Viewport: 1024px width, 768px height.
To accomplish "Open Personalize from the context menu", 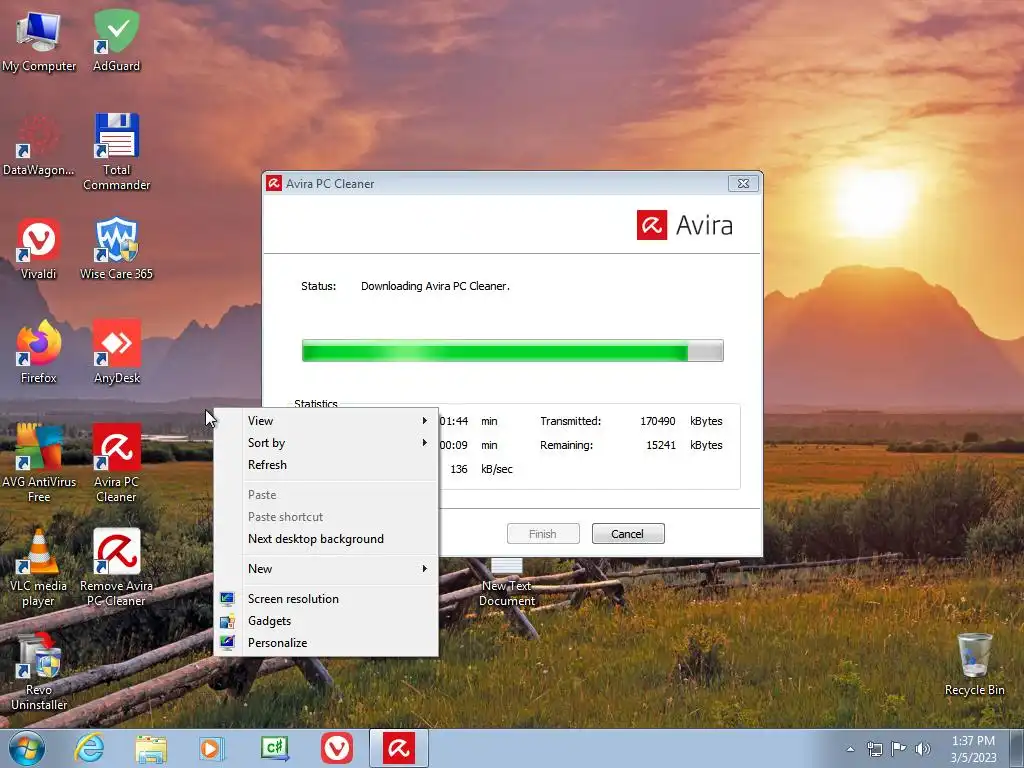I will pos(326,643).
